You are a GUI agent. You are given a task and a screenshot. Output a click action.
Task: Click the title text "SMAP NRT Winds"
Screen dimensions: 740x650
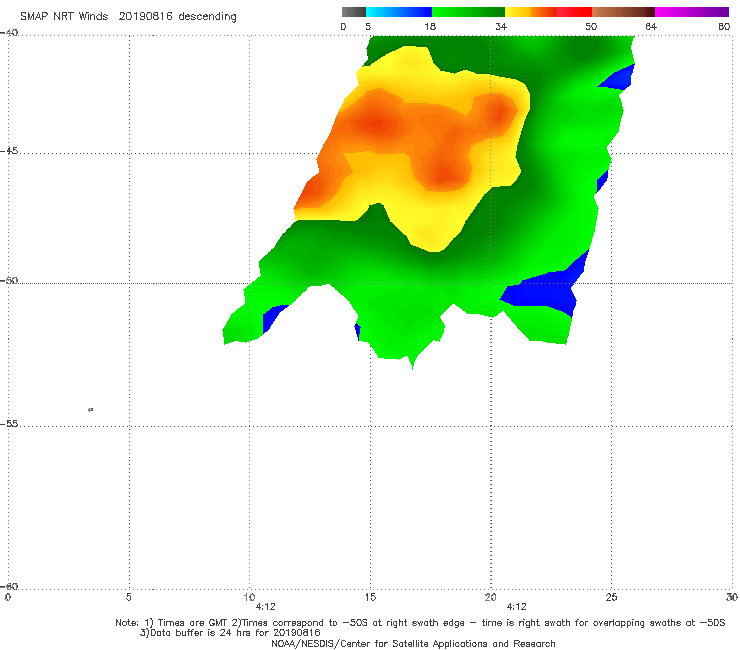click(x=64, y=16)
